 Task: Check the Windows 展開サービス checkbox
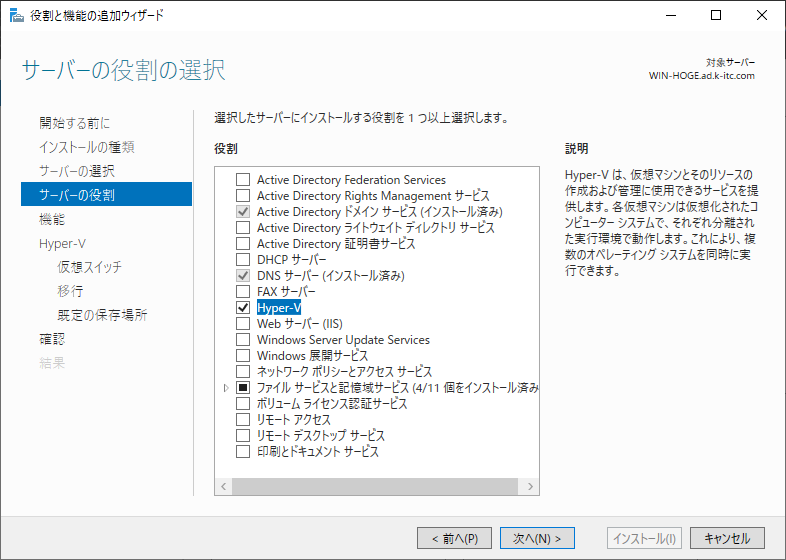click(x=243, y=355)
